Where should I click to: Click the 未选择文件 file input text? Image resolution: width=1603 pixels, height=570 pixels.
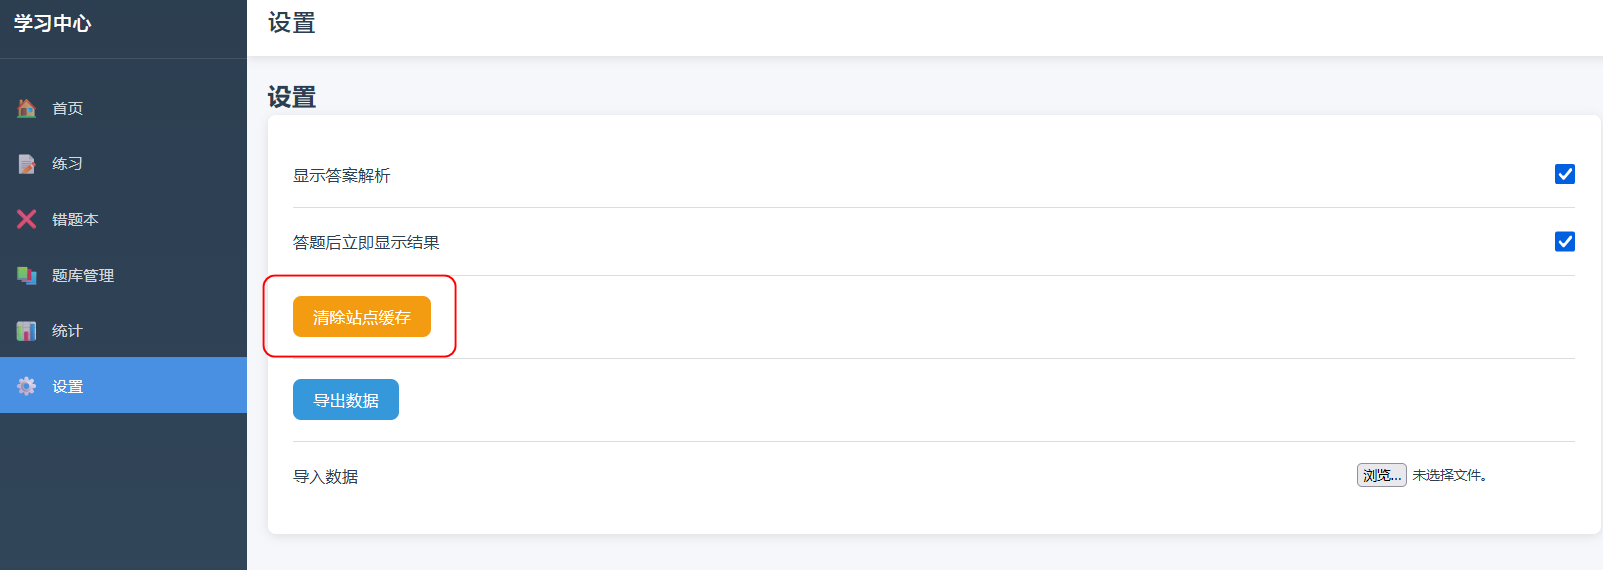point(1450,476)
